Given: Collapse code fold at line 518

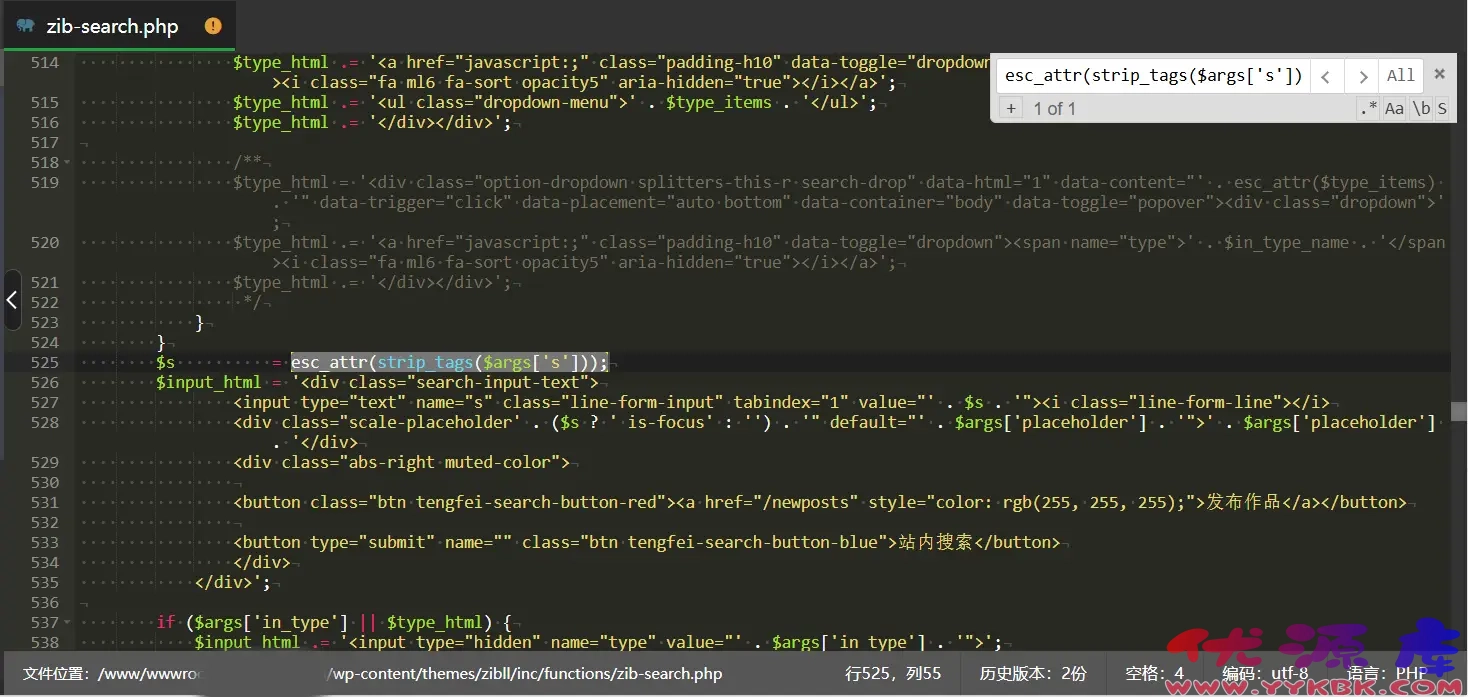Looking at the screenshot, I should click(67, 162).
